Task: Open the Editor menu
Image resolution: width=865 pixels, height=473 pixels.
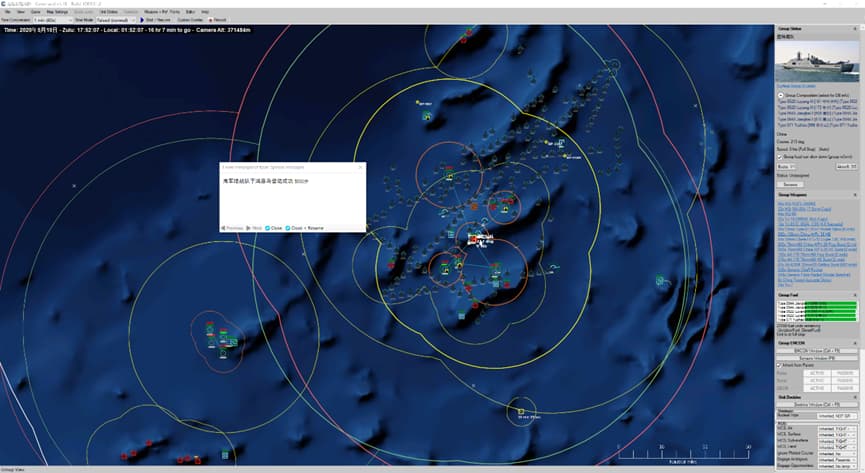Action: (x=190, y=12)
